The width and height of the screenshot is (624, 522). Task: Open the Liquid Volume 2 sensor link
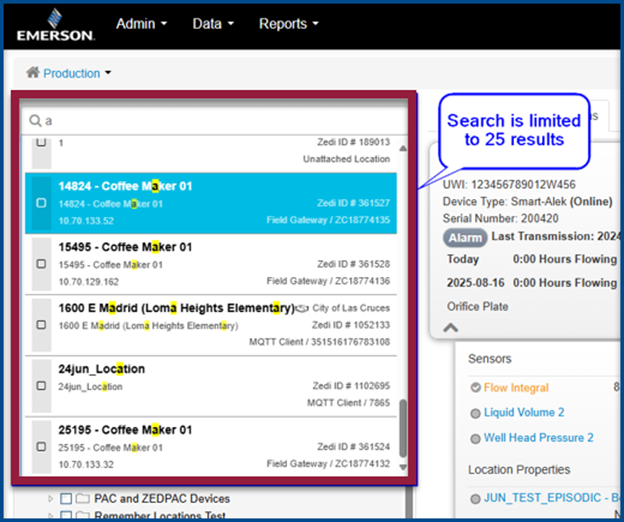[x=524, y=413]
